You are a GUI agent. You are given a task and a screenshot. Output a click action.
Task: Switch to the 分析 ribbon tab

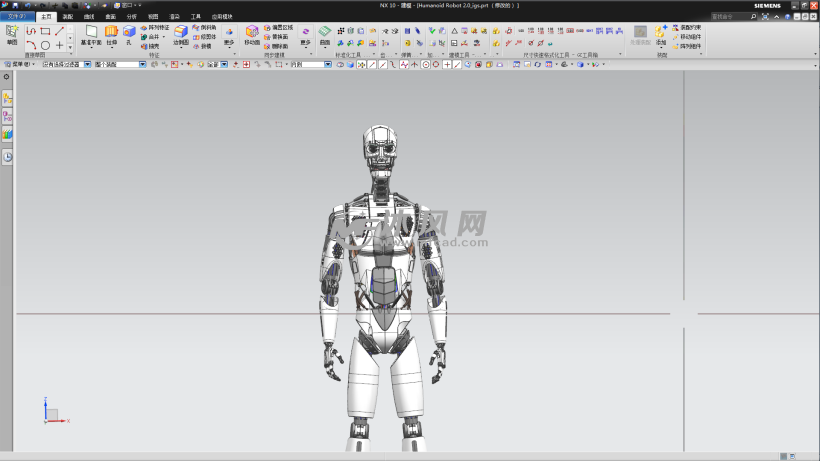click(131, 17)
